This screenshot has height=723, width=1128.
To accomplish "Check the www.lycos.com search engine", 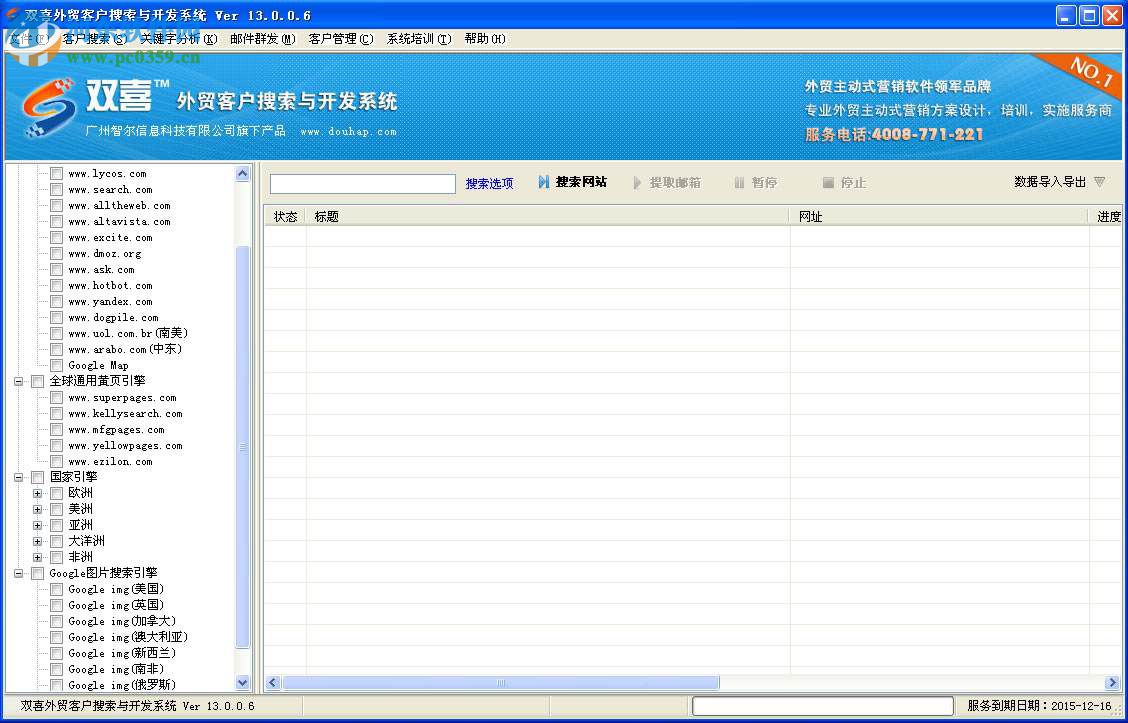I will pyautogui.click(x=56, y=173).
